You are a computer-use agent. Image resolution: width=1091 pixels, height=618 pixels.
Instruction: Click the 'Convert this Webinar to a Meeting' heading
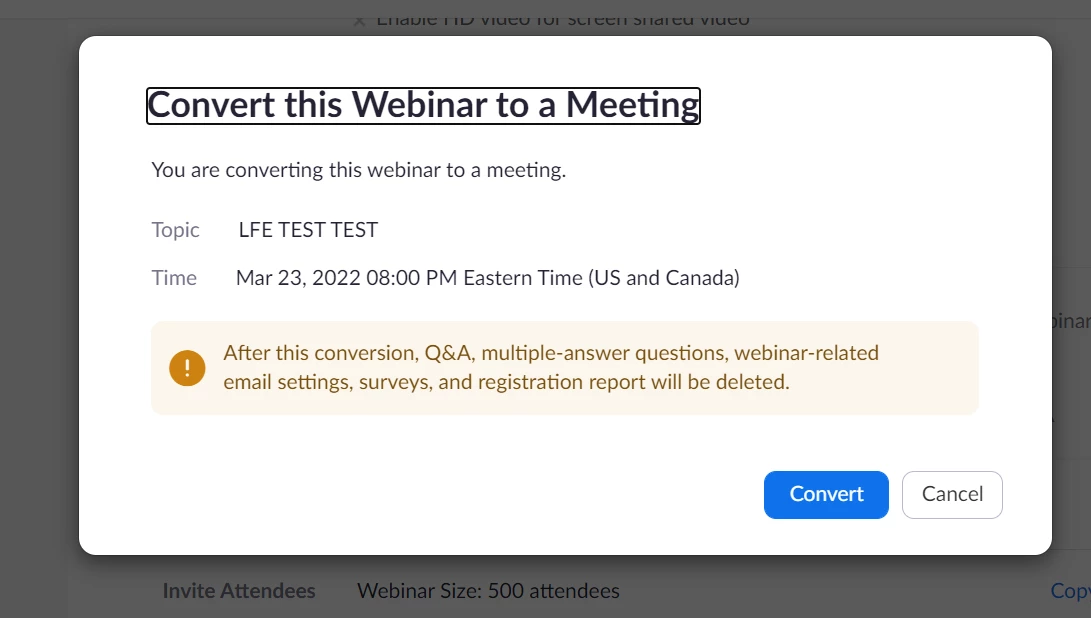(x=423, y=105)
